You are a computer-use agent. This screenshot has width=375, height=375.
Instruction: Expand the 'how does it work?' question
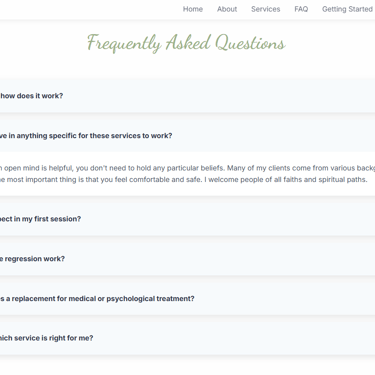(x=187, y=96)
